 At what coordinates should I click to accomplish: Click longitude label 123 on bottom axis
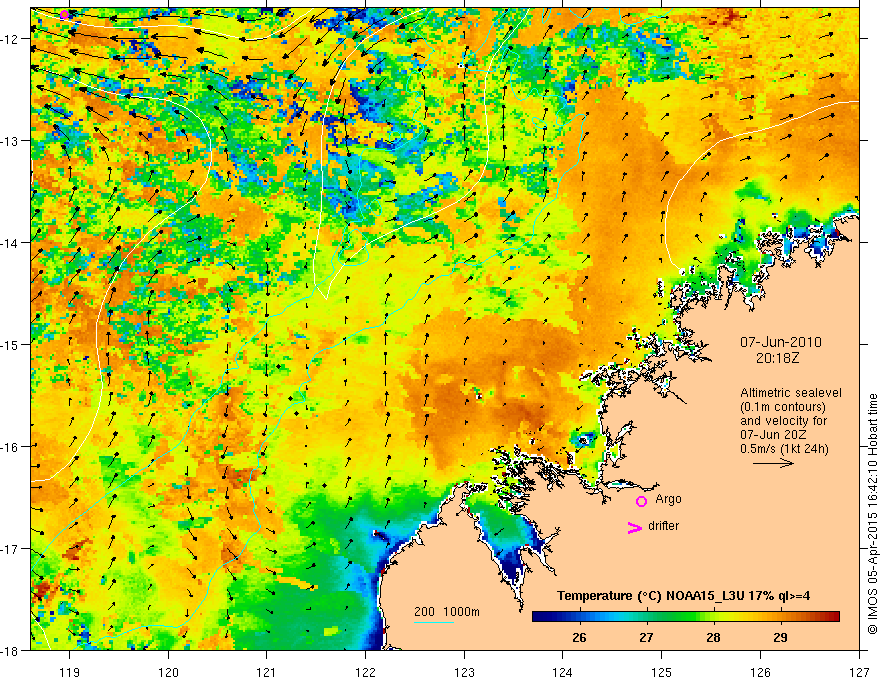[464, 672]
